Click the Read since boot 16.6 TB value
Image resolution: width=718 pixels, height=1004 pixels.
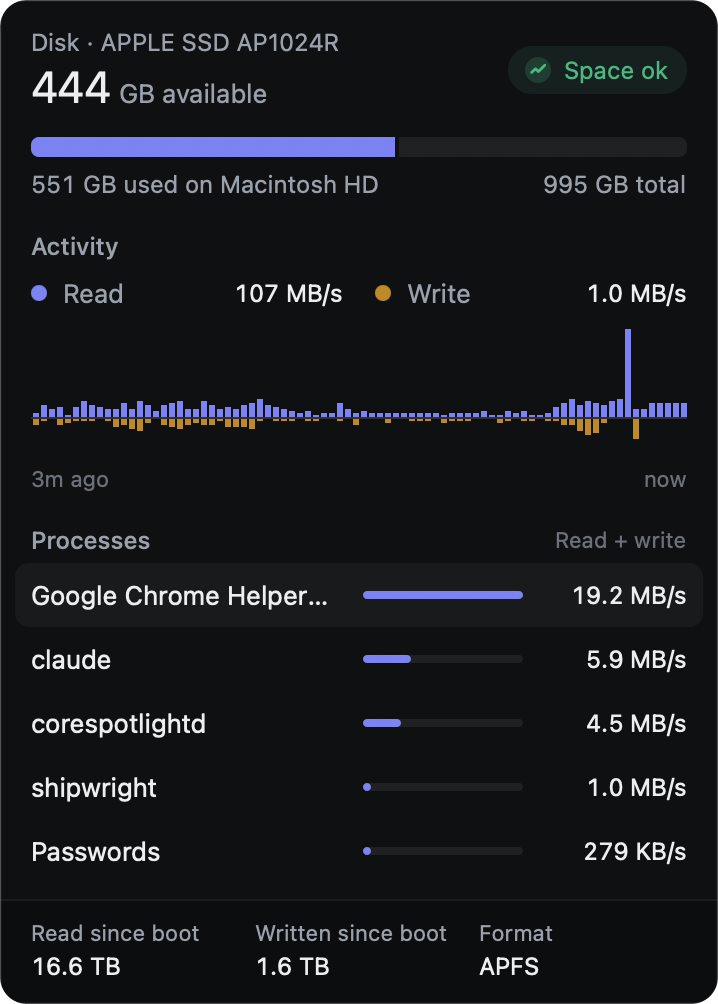click(x=76, y=966)
